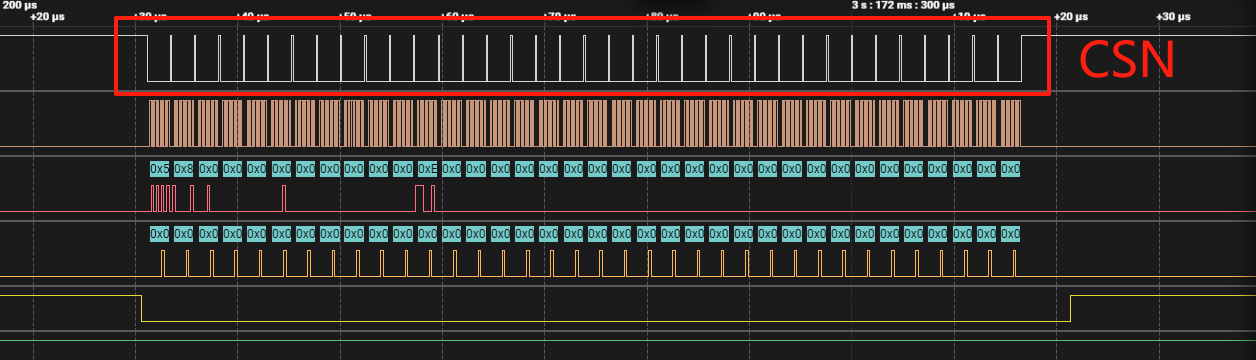Screen dimensions: 1256x360
Task: Click the 200 µs label in top-left corner
Action: coord(18,5)
